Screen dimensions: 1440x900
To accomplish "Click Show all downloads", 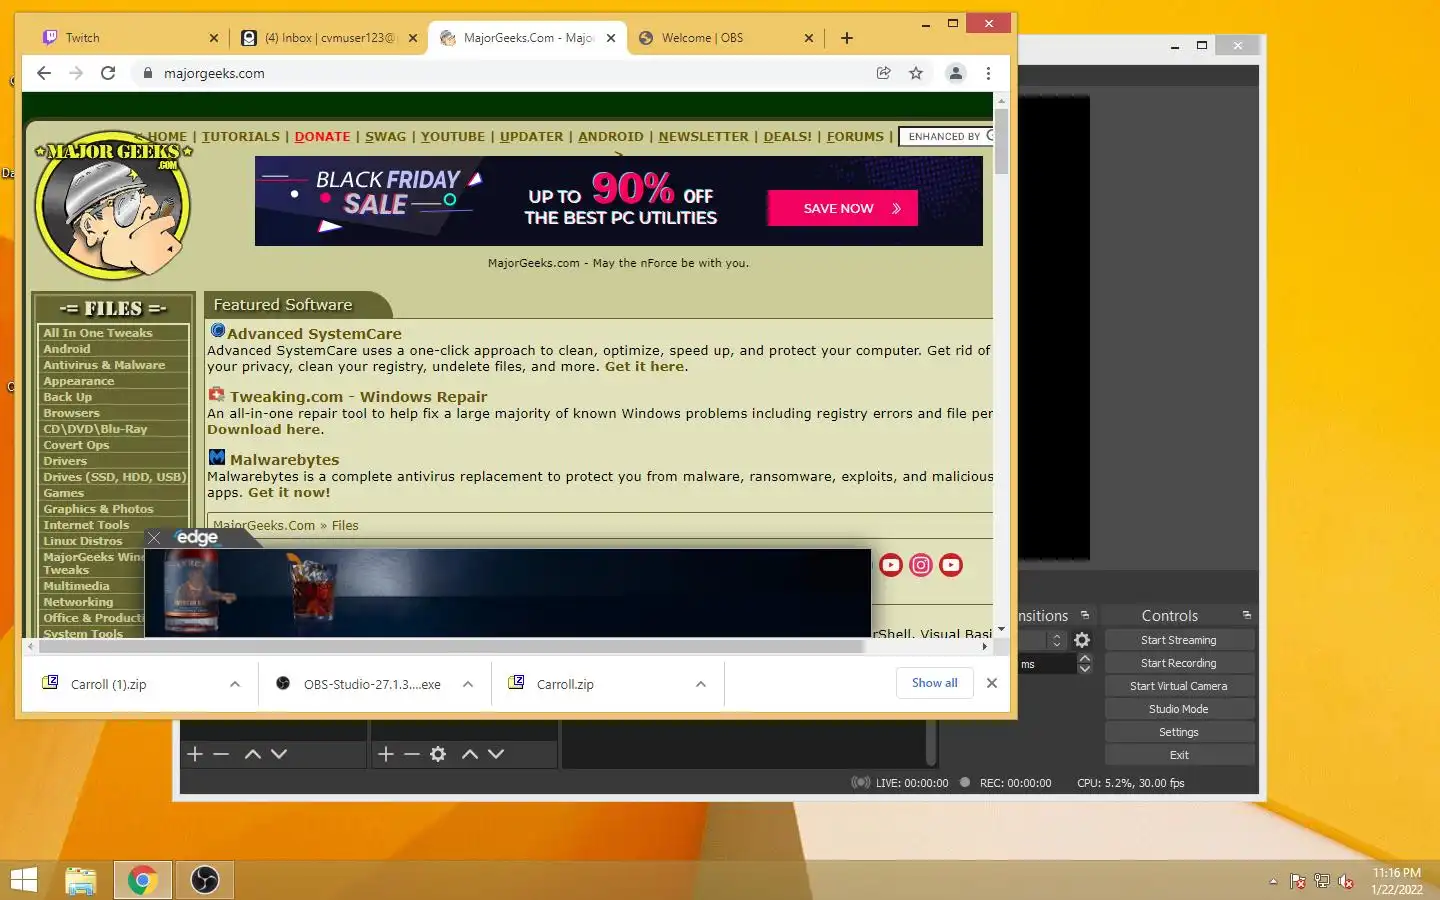I will coord(935,683).
